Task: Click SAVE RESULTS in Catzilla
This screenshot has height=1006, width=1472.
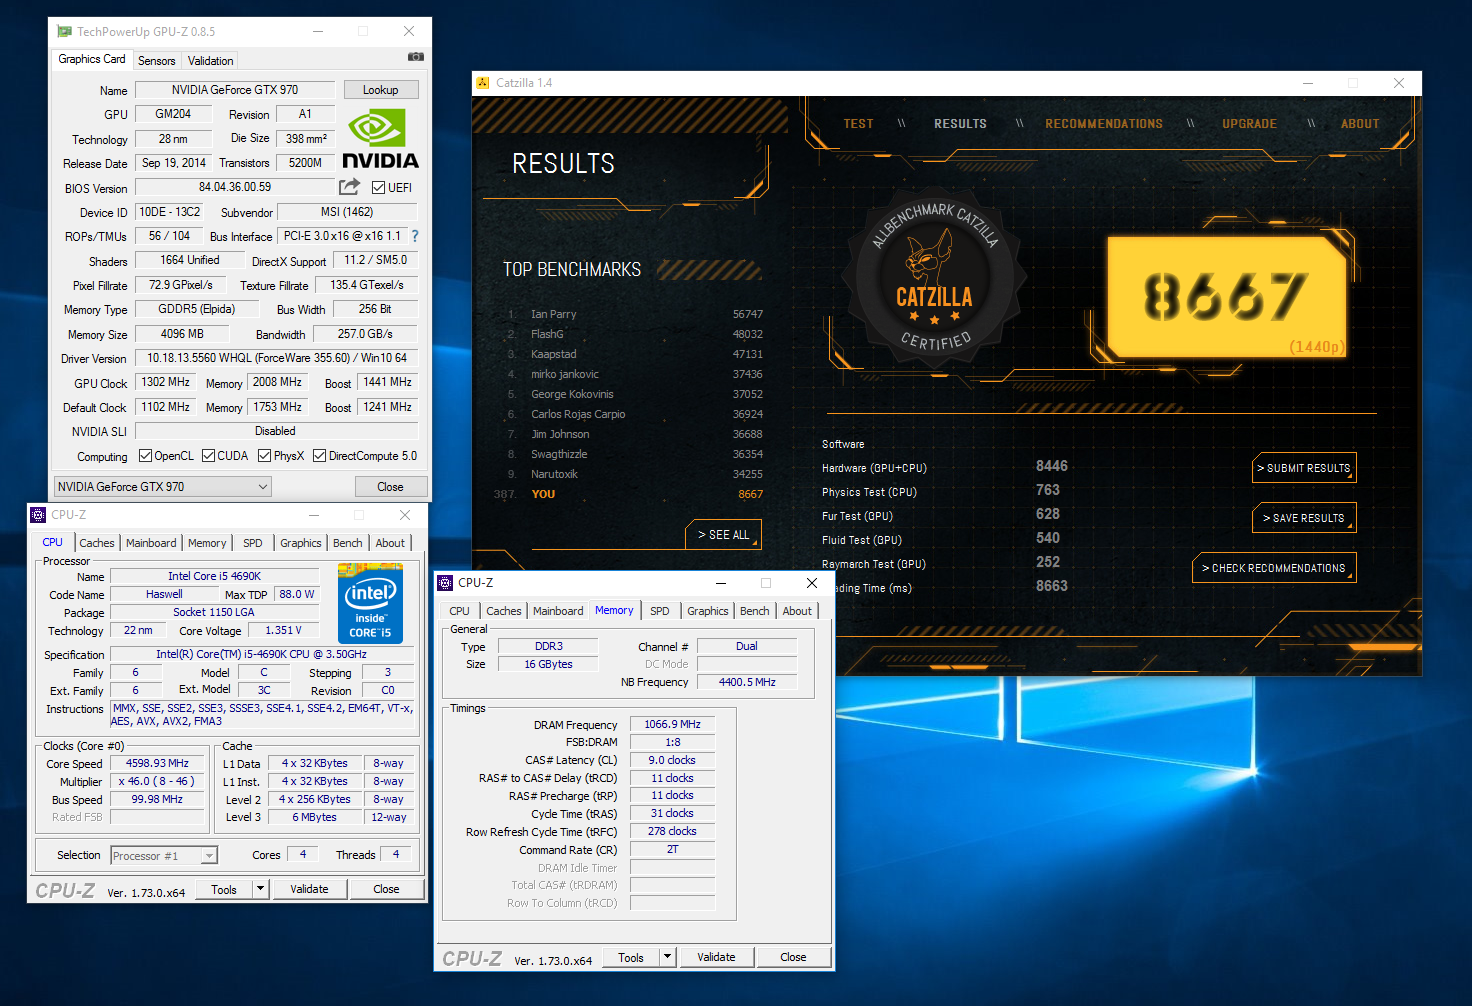Action: (x=1304, y=518)
